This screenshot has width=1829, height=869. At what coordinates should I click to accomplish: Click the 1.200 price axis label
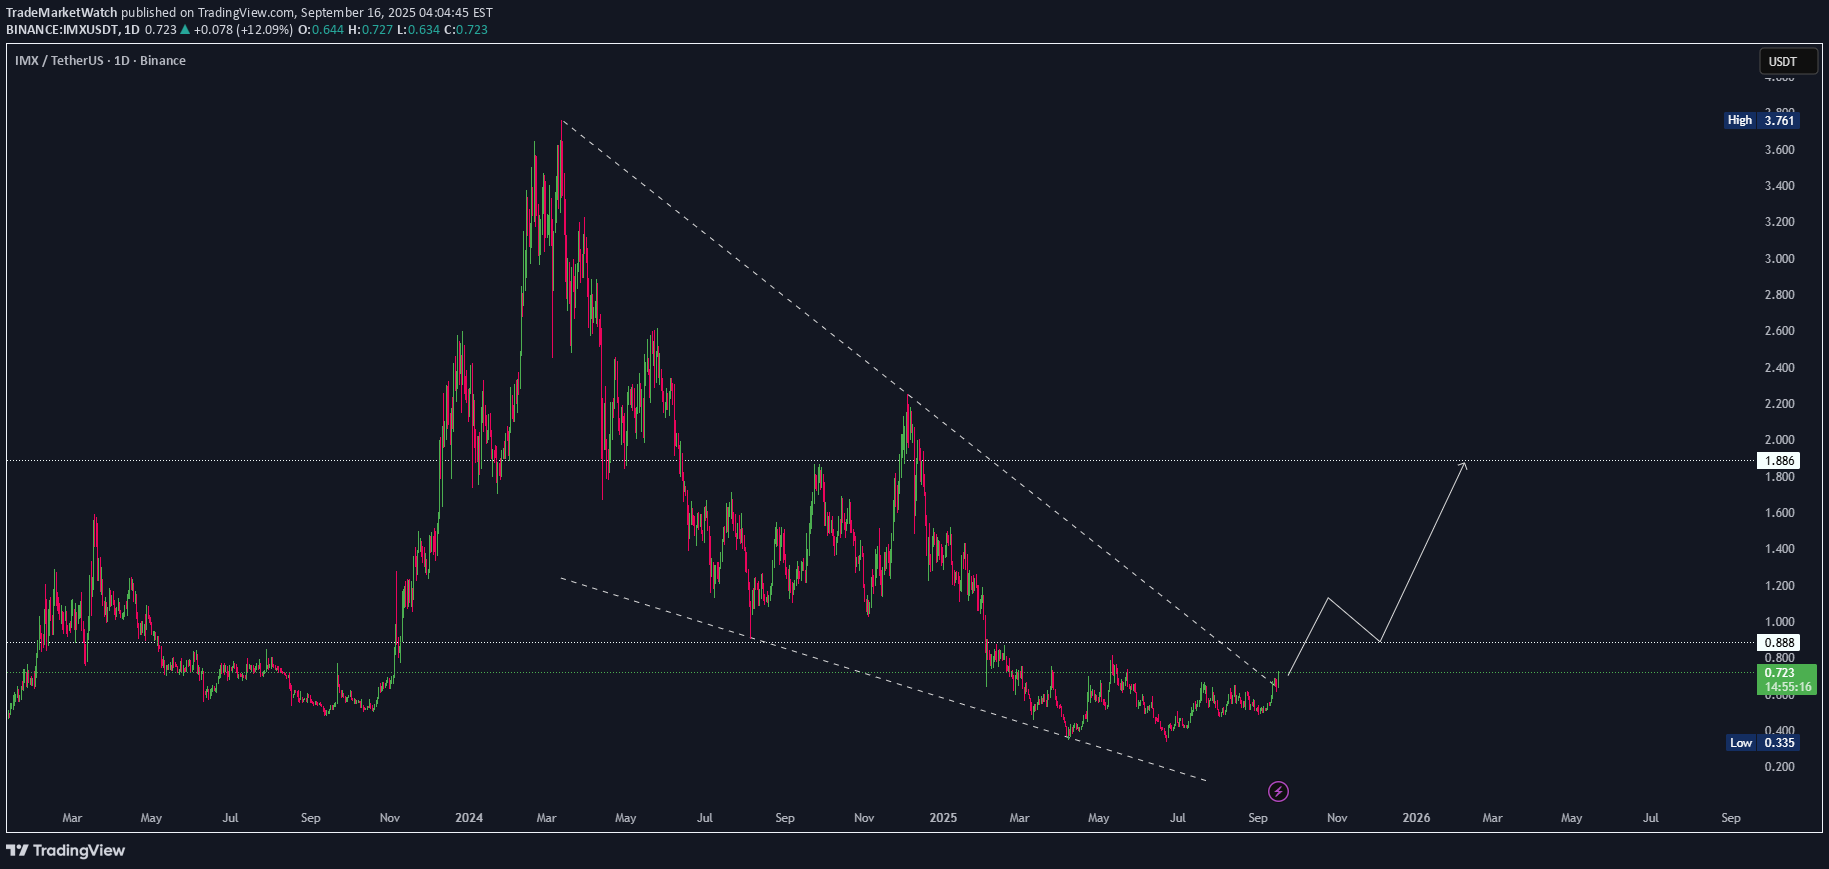click(x=1779, y=586)
